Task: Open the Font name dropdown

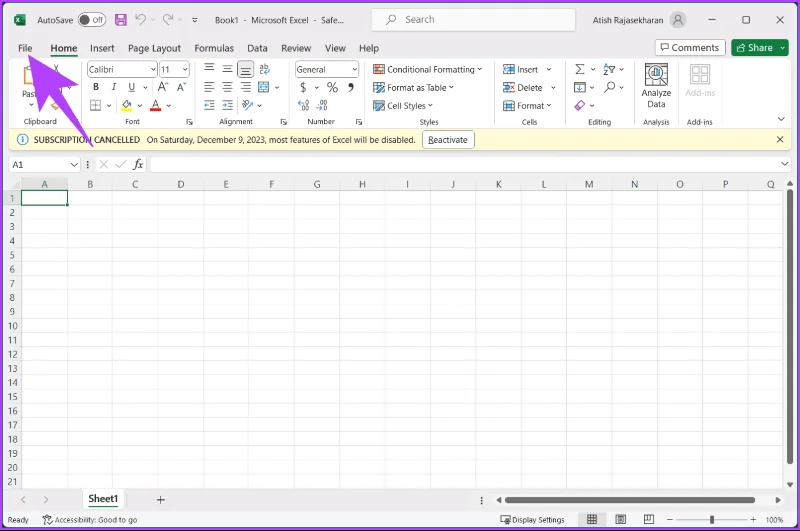Action: (153, 69)
